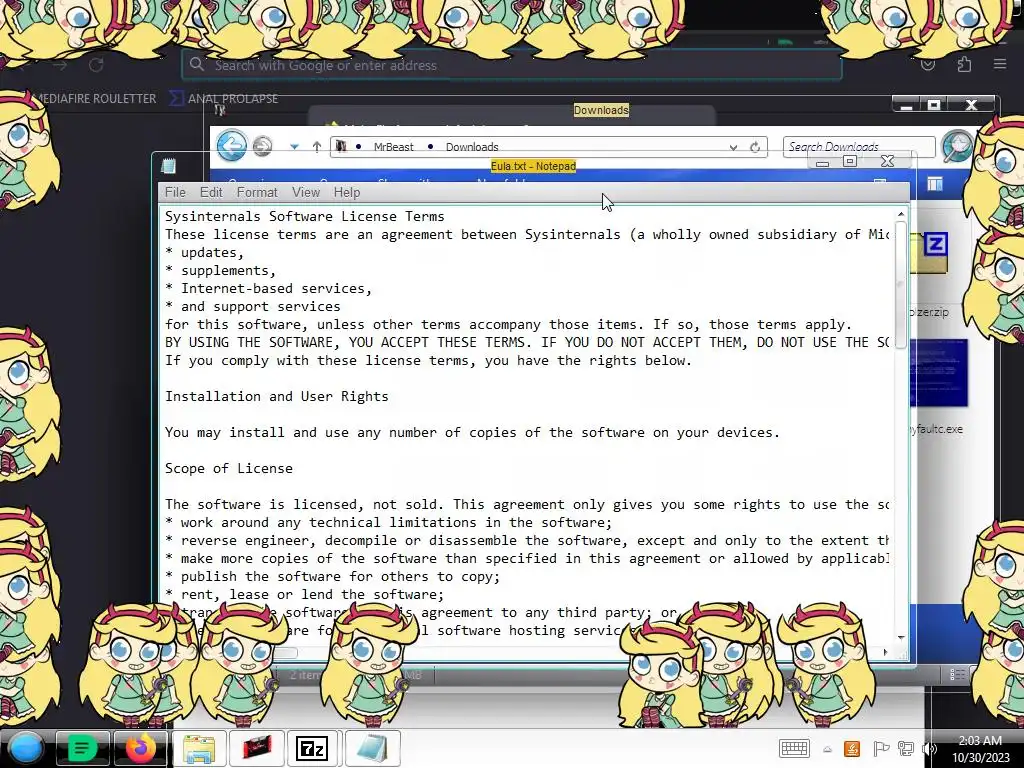
Task: Click 'Scope of License' heading in Notepad
Action: point(229,468)
